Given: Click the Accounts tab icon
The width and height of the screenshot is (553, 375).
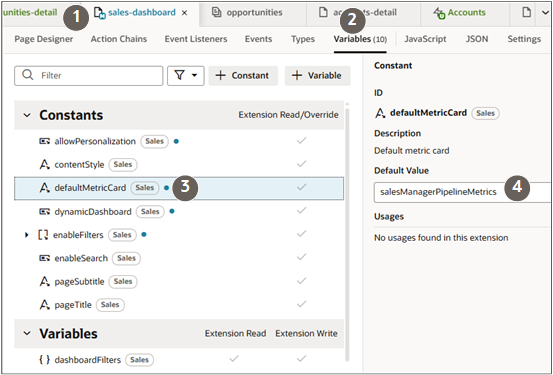Looking at the screenshot, I should click(439, 13).
